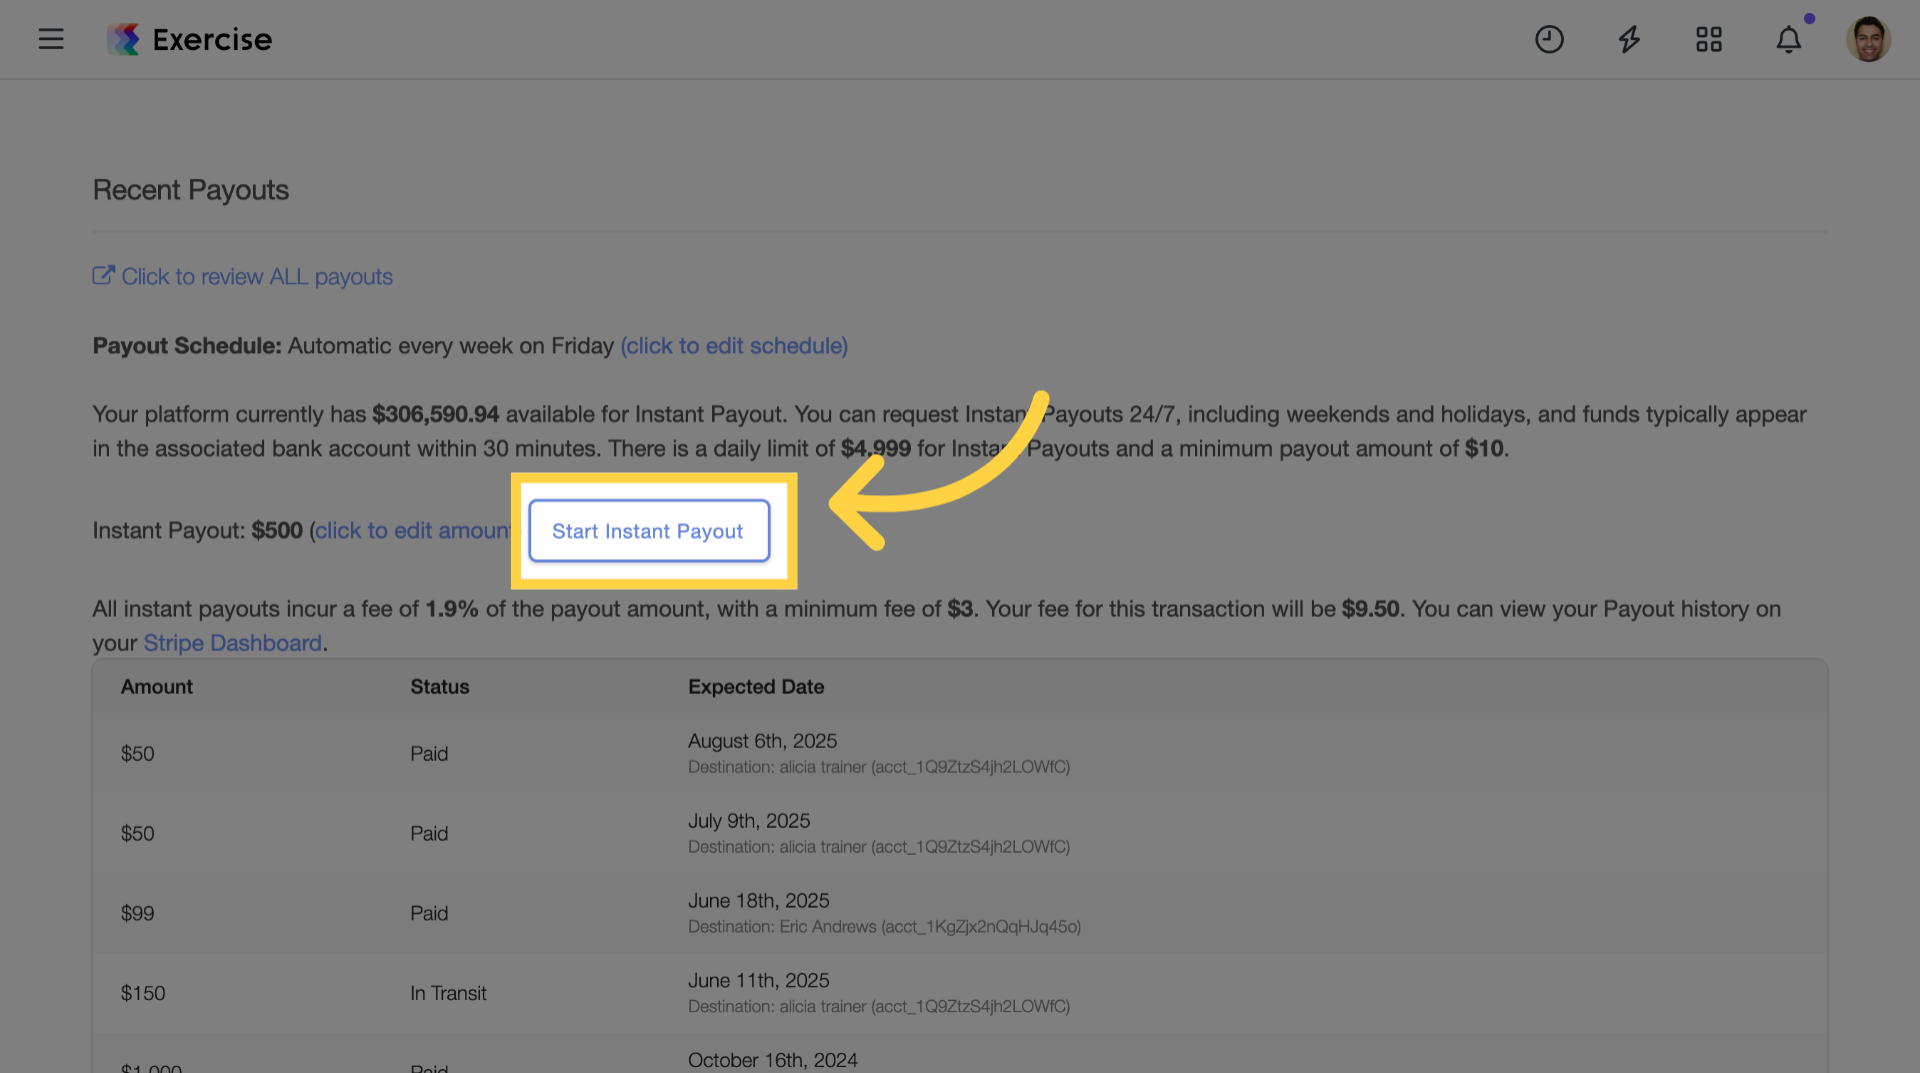Click the Recent Payouts heading
Screen dimensions: 1920x1073
[x=191, y=190]
